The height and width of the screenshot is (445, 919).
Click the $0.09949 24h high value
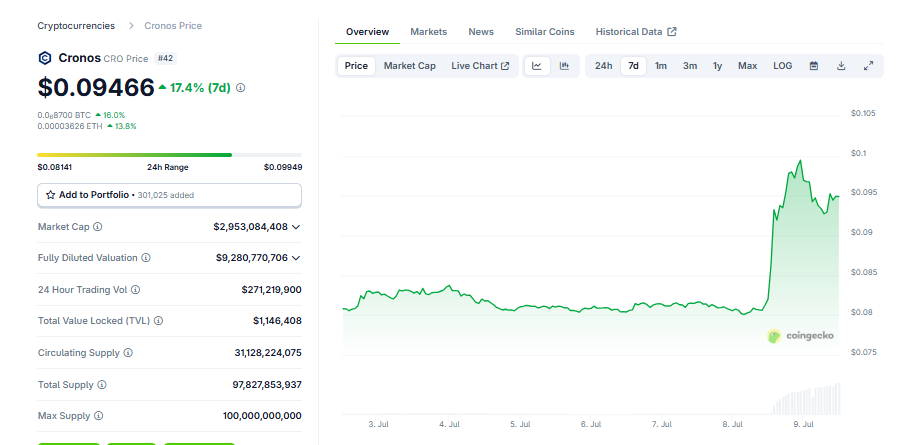pos(283,167)
